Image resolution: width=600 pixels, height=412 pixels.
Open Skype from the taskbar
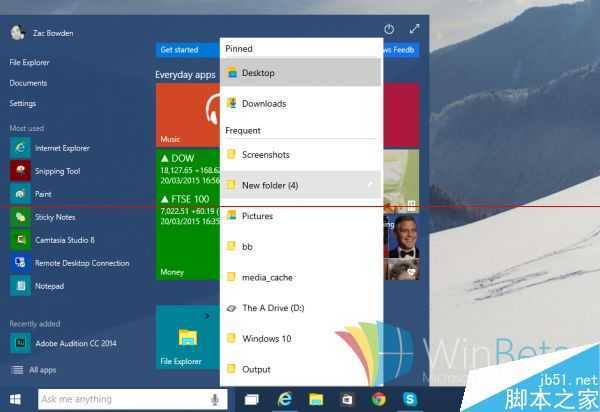point(409,399)
